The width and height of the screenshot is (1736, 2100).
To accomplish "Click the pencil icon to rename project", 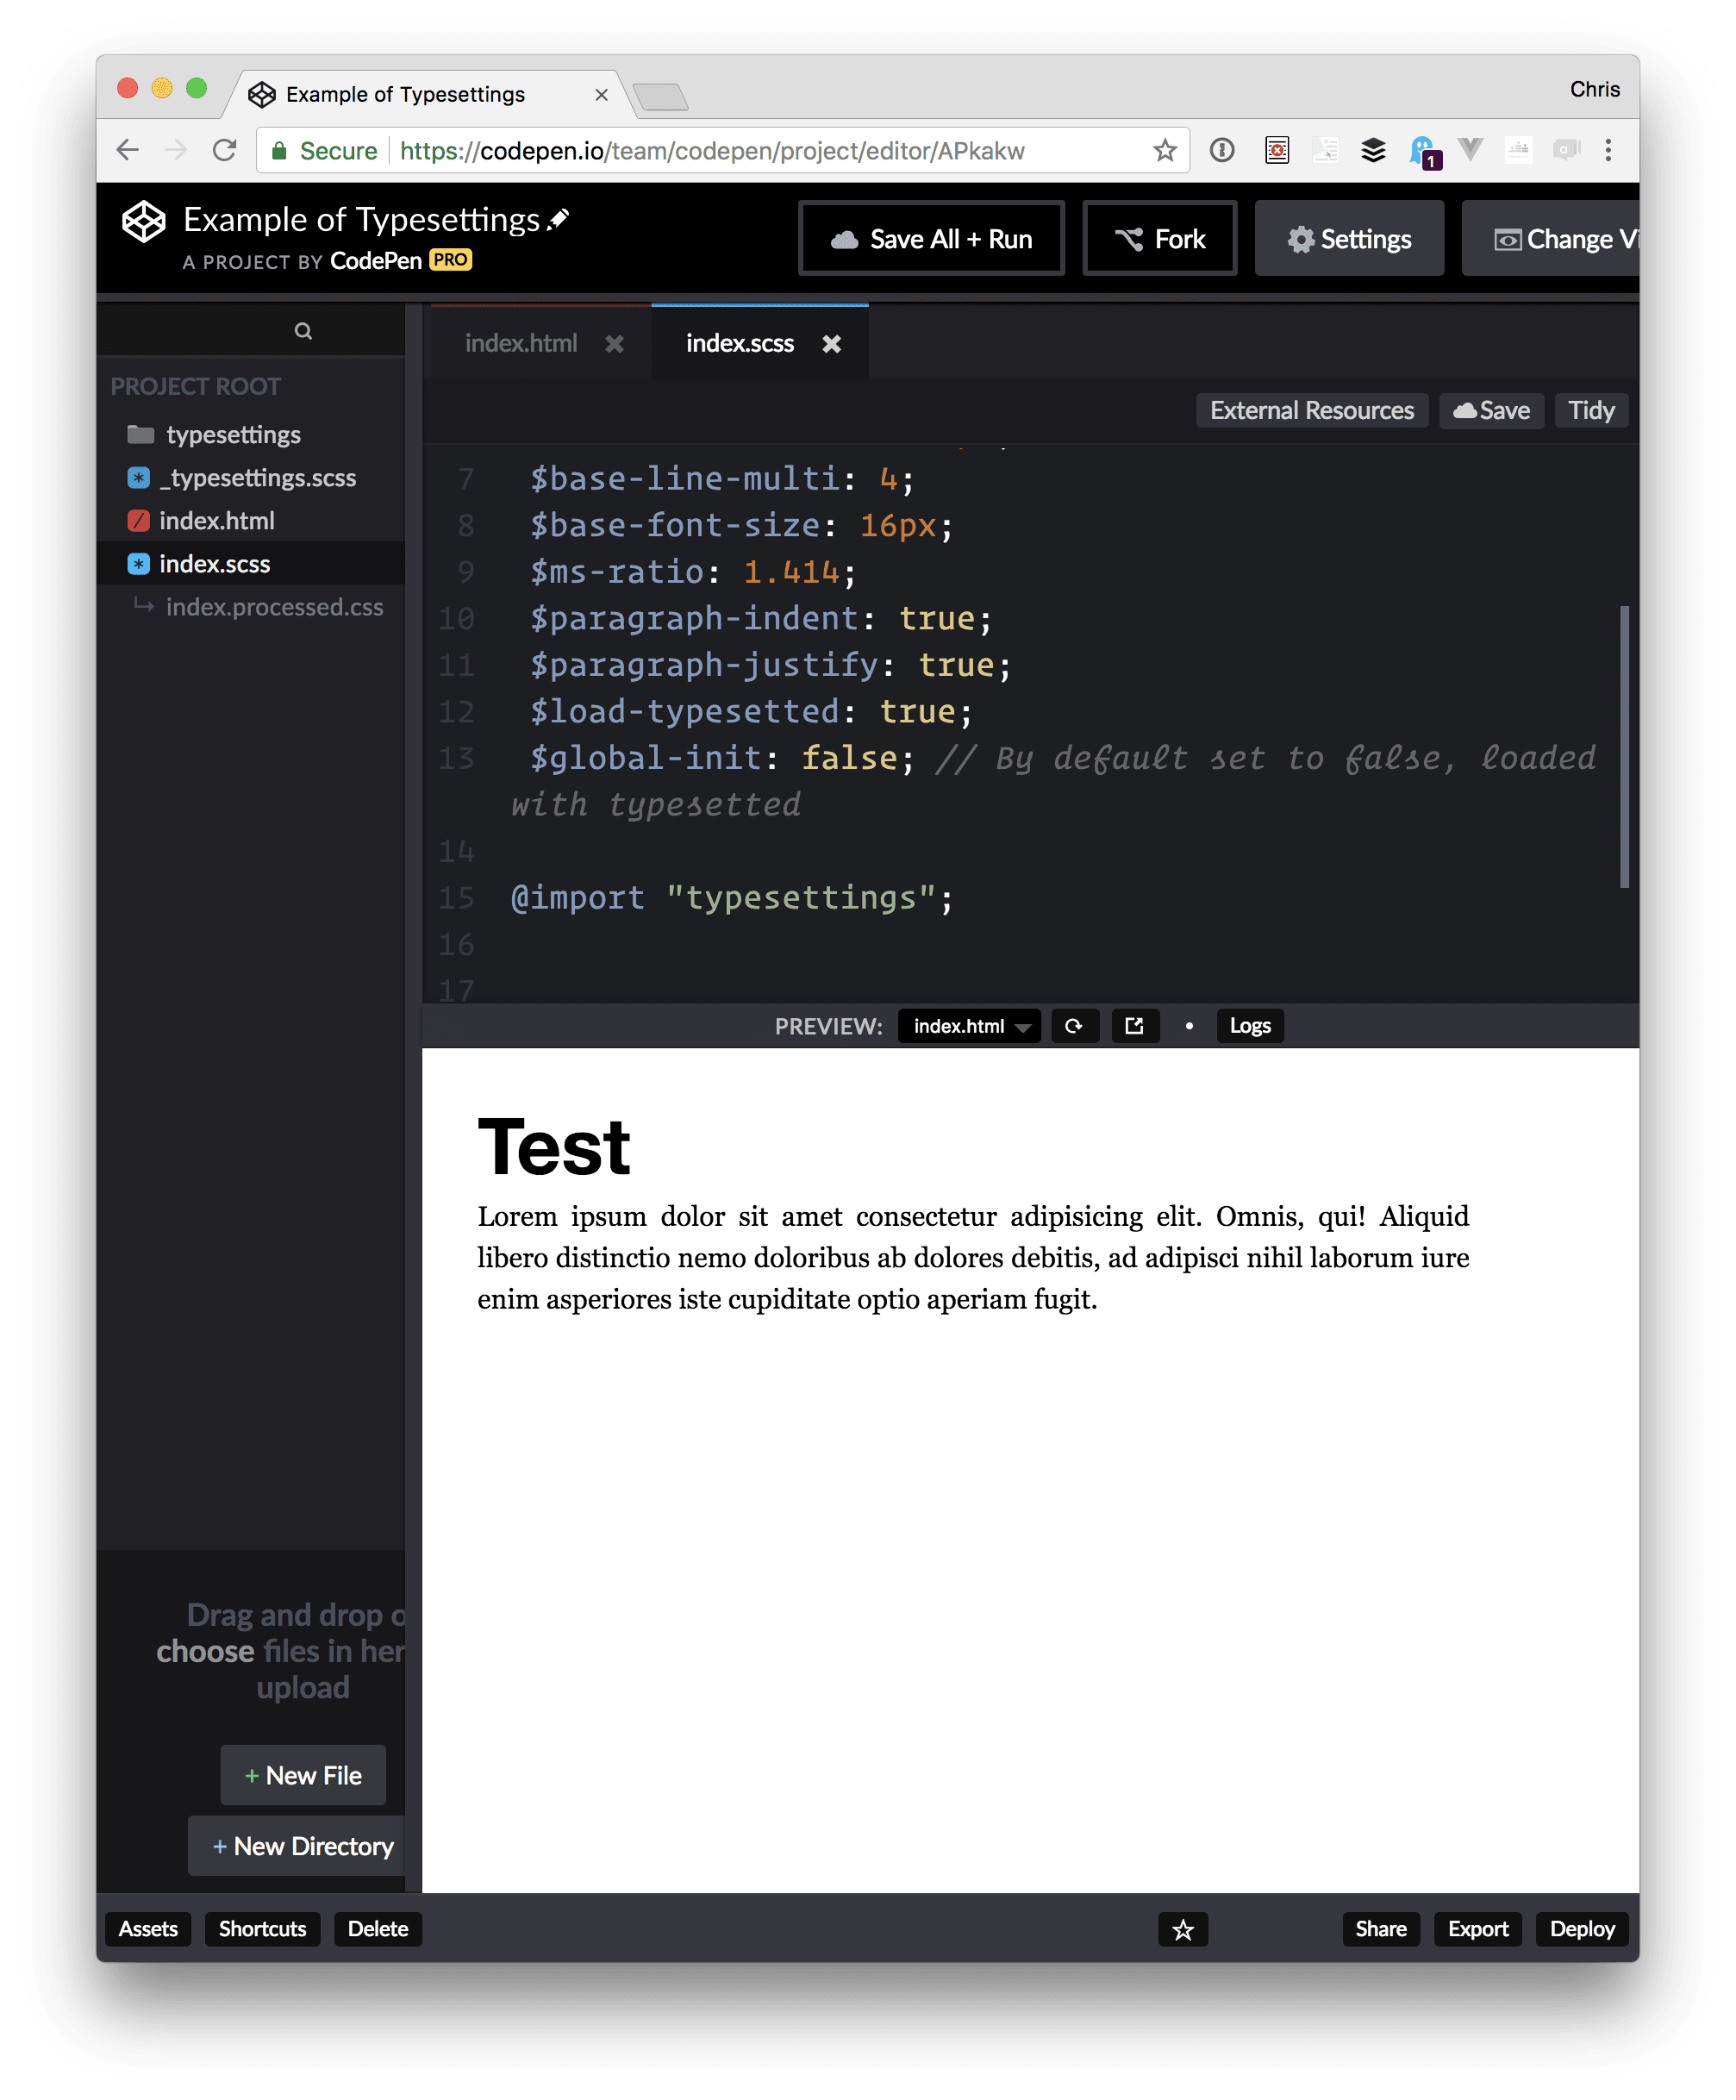I will (559, 218).
